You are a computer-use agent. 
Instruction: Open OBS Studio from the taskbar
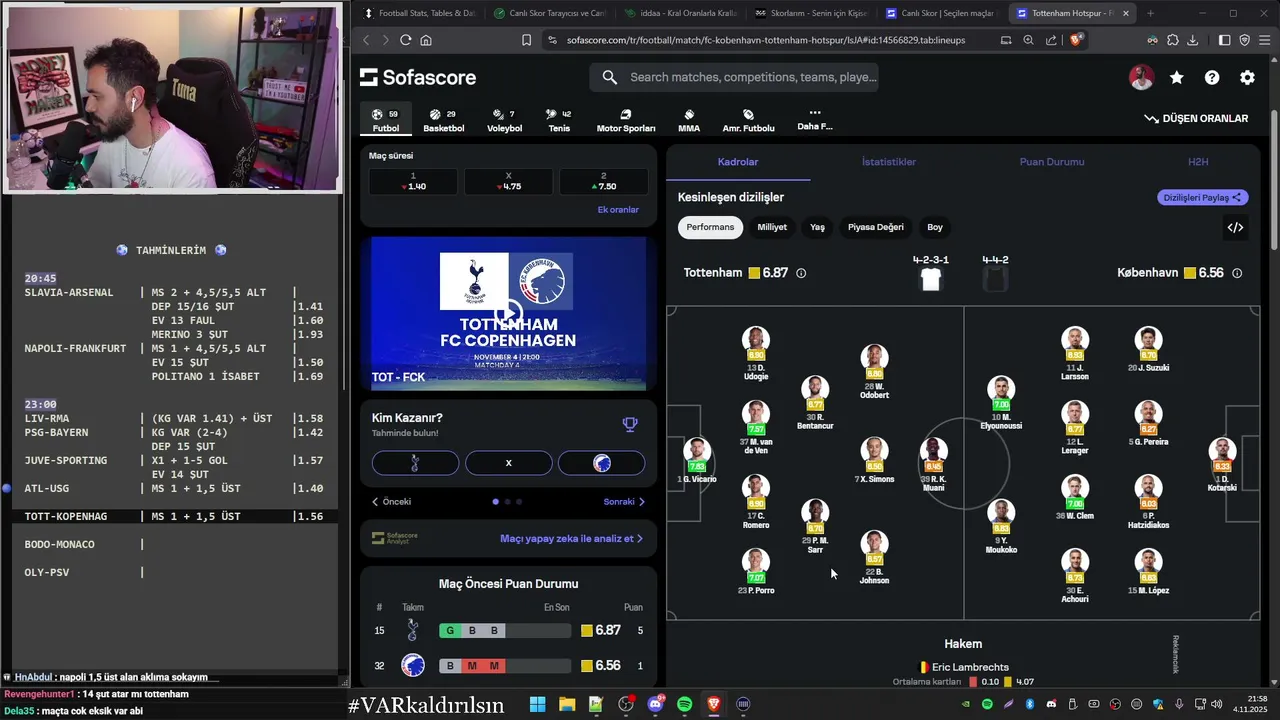[x=626, y=704]
